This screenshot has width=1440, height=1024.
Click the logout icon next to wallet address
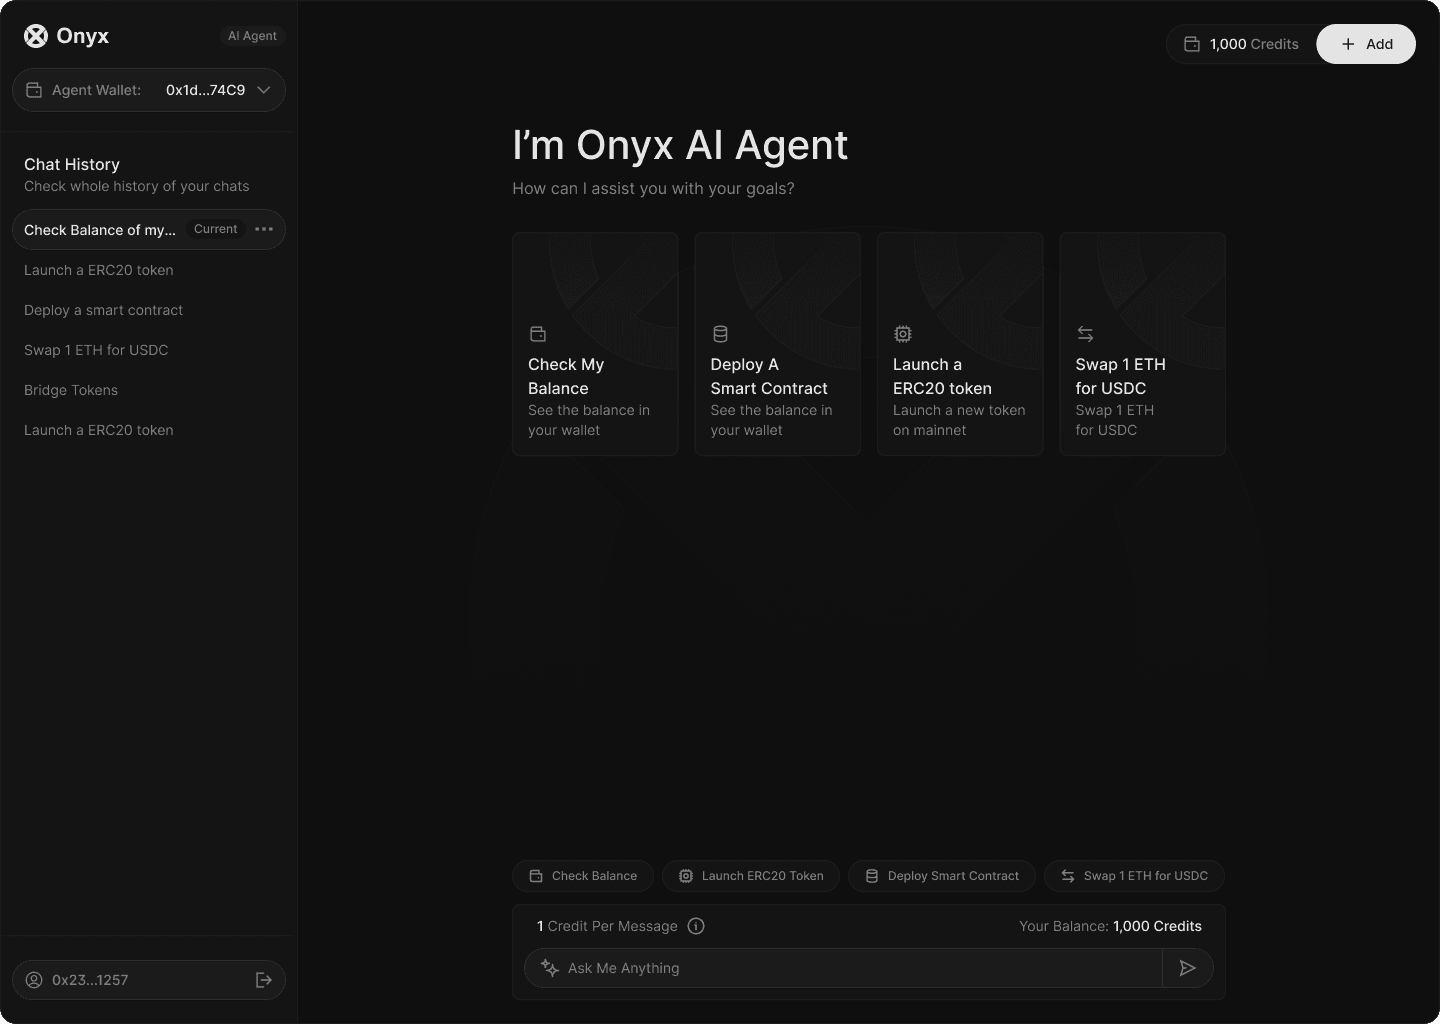coord(263,980)
